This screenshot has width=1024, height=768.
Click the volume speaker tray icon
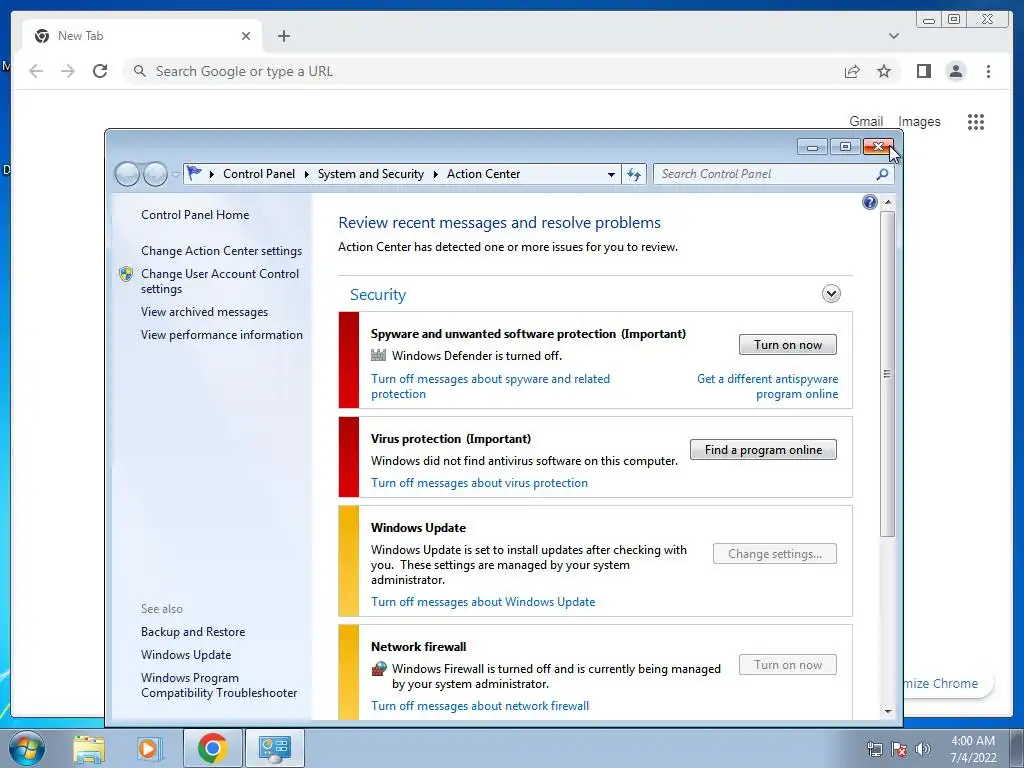click(x=923, y=749)
